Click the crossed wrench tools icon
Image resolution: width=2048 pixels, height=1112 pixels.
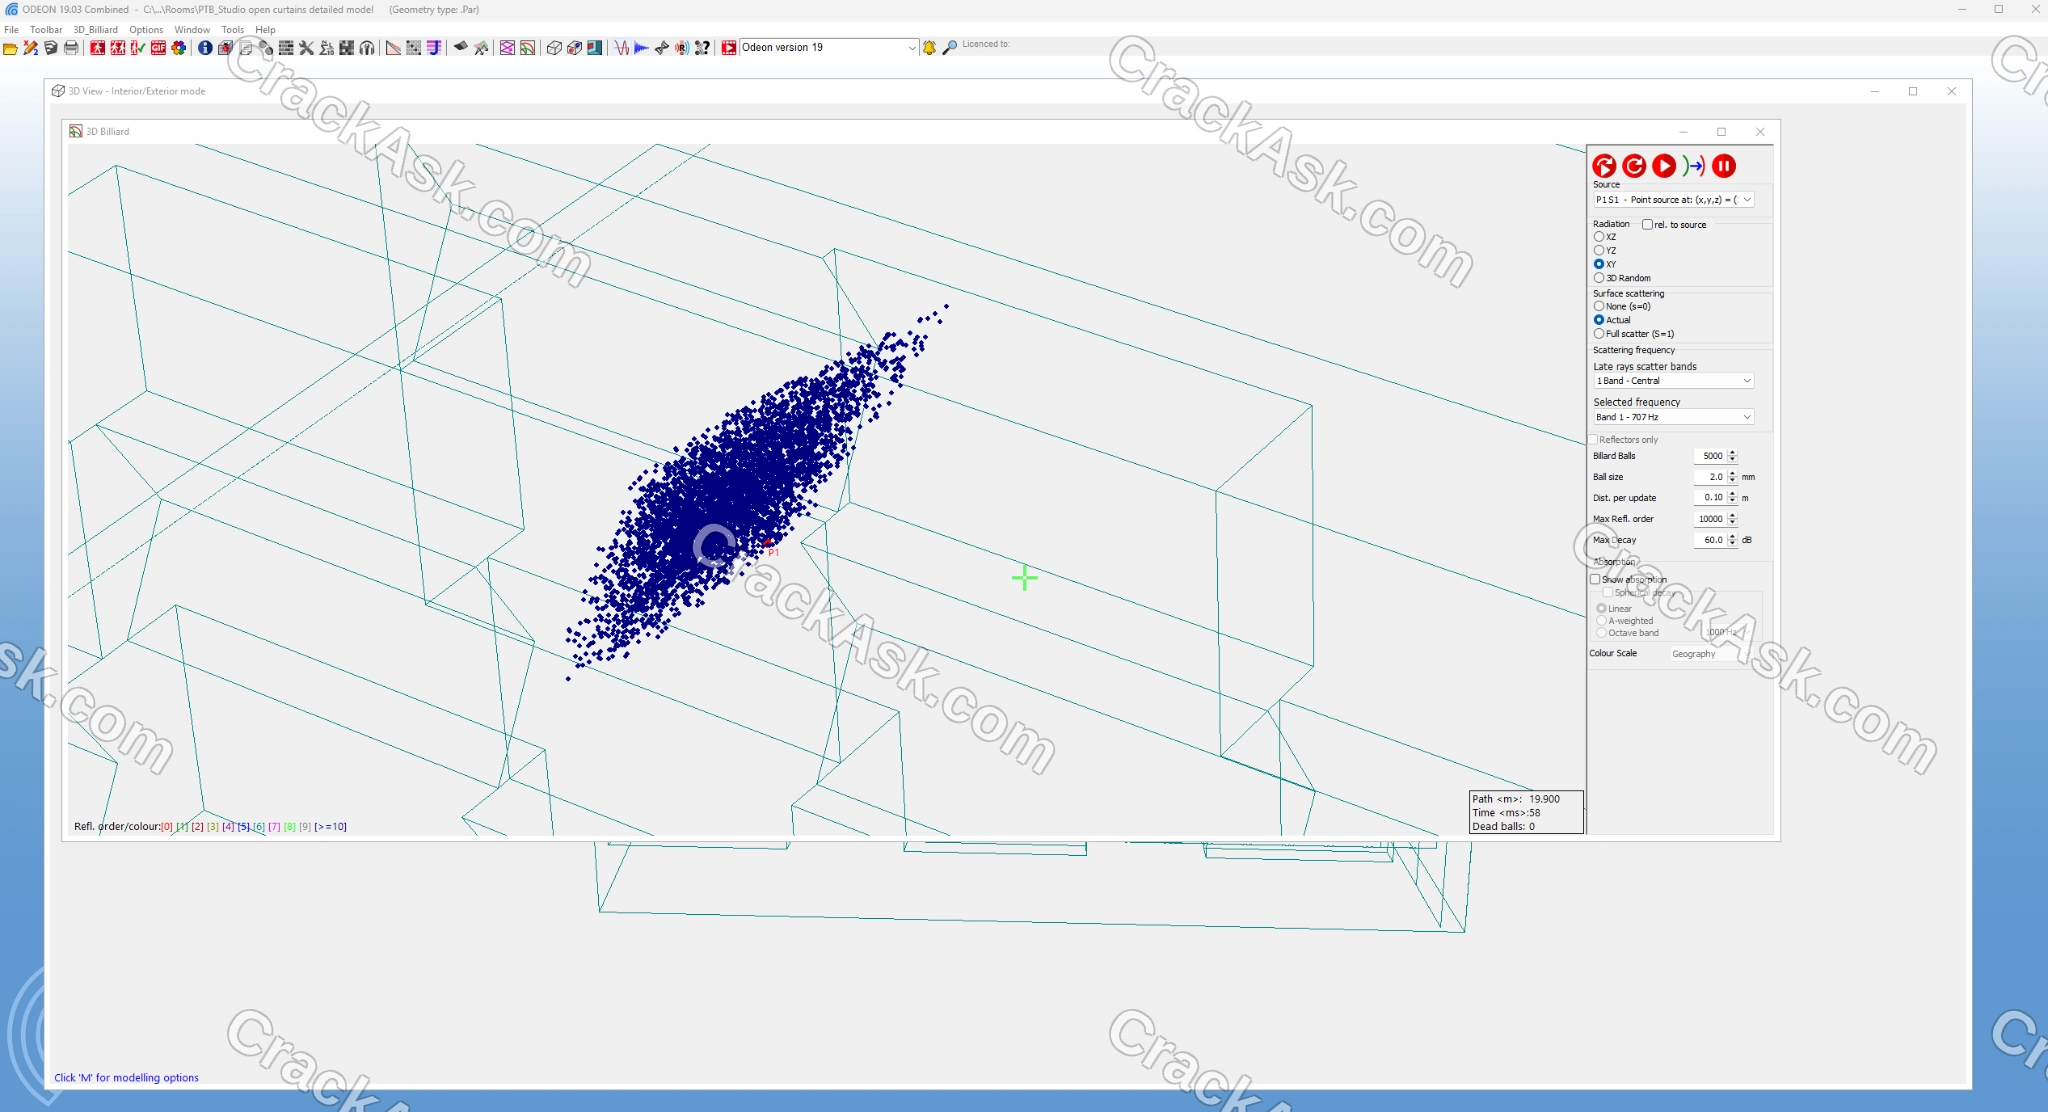[306, 48]
